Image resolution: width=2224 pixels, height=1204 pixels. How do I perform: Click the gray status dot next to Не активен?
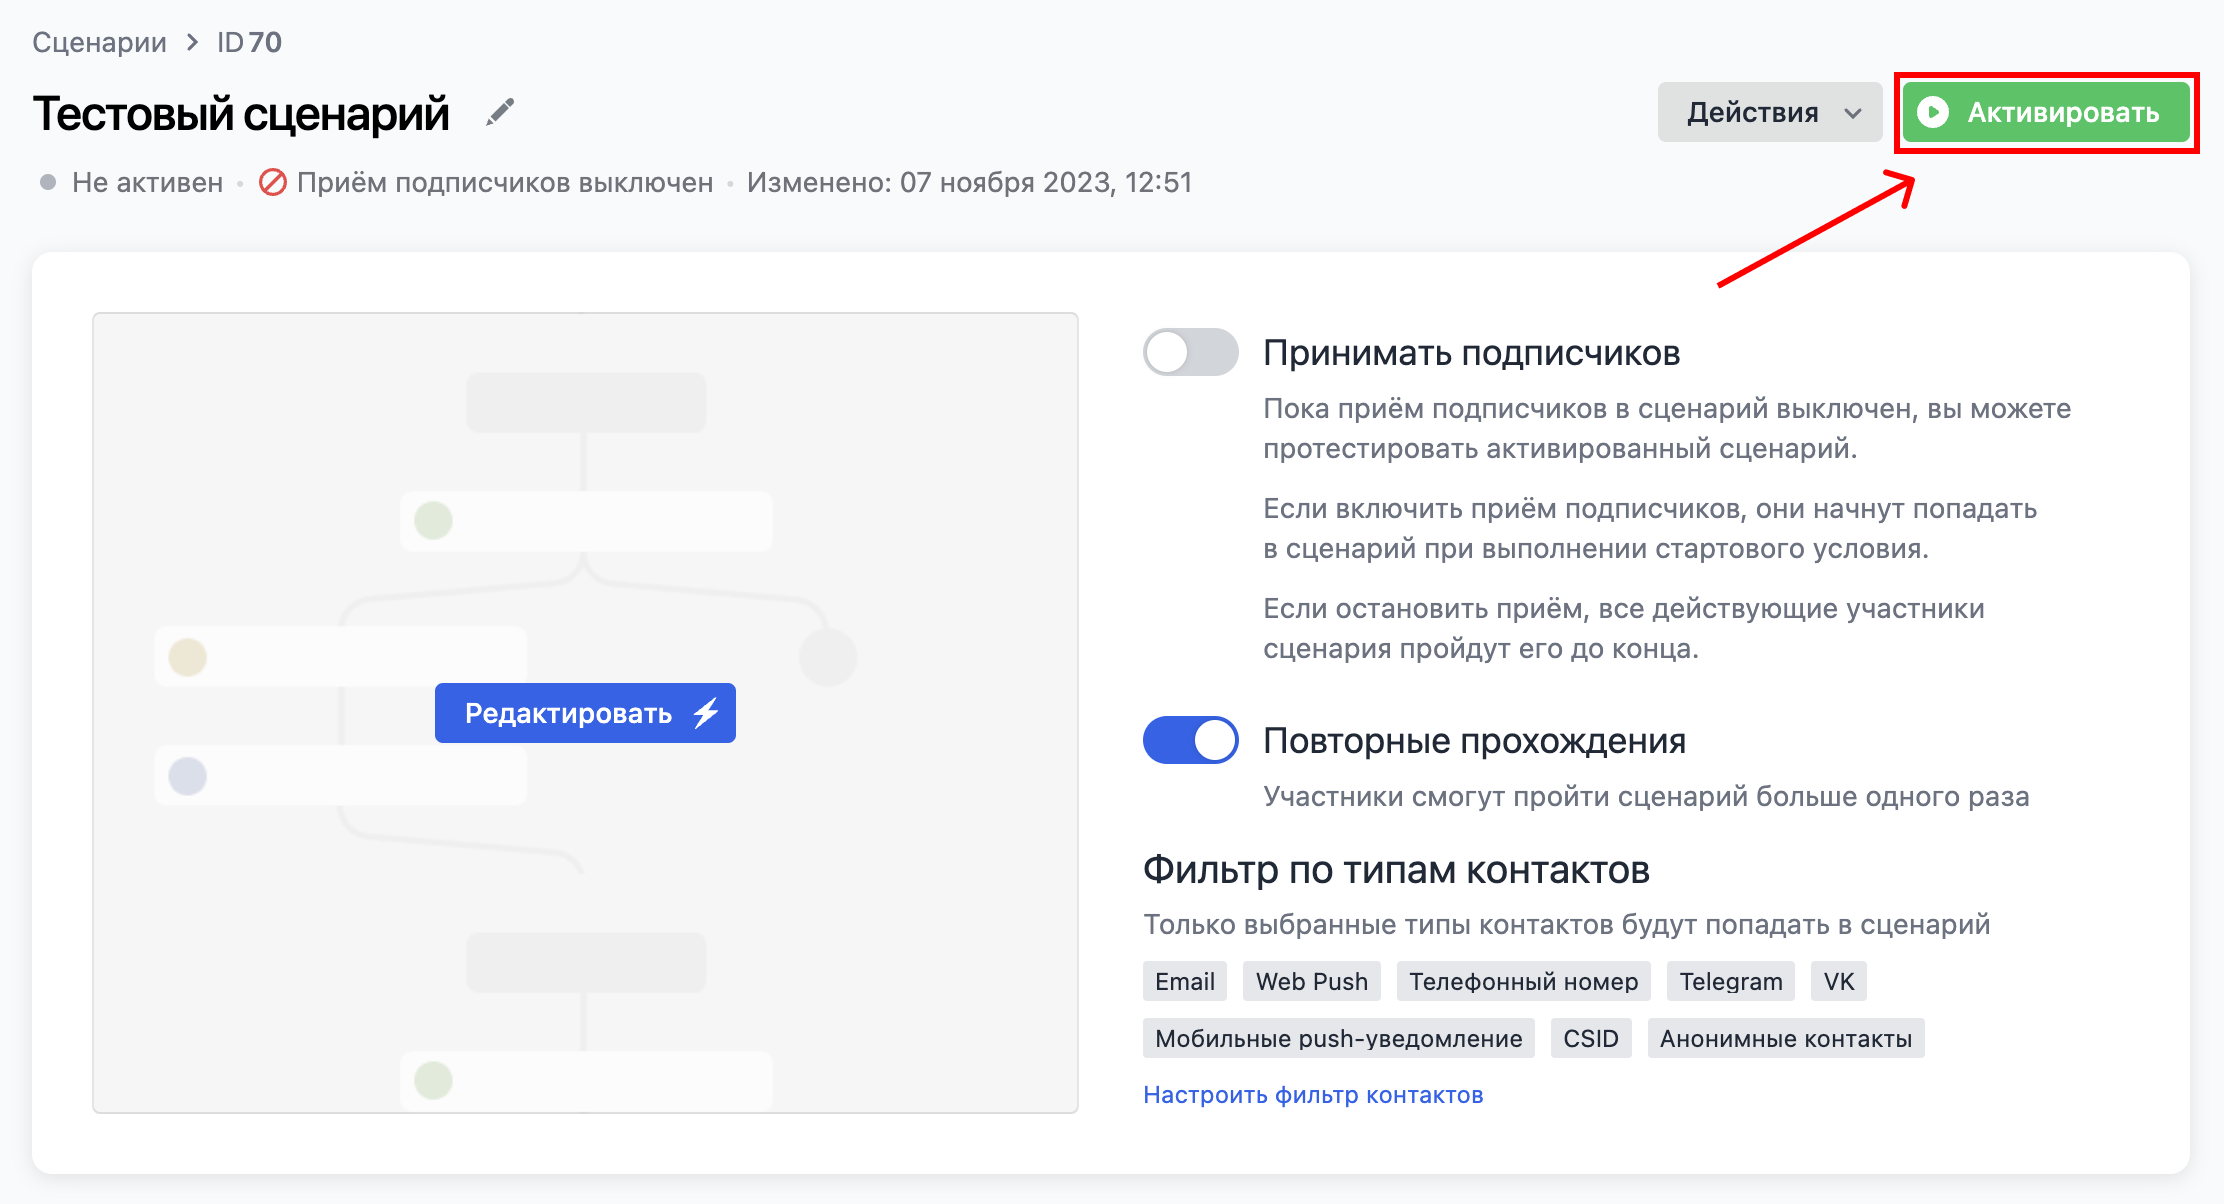click(x=47, y=182)
